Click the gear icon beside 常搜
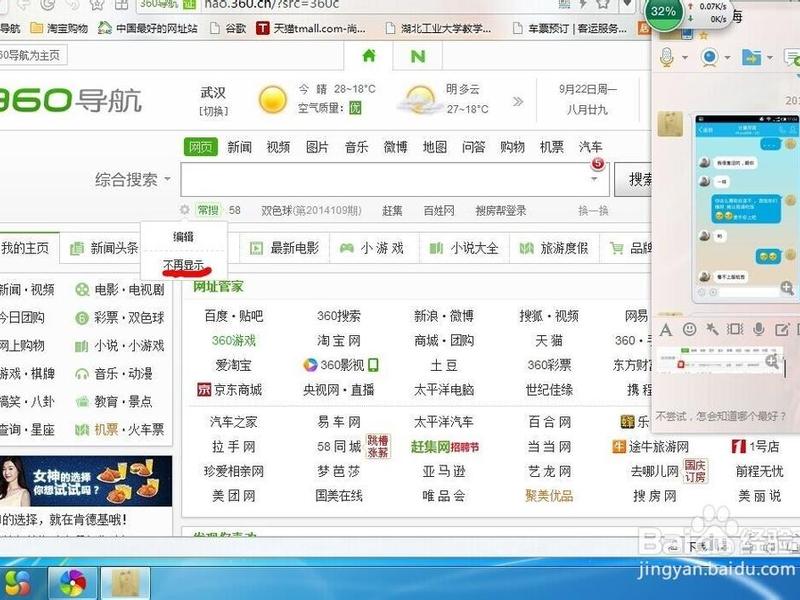This screenshot has width=800, height=600. point(185,209)
